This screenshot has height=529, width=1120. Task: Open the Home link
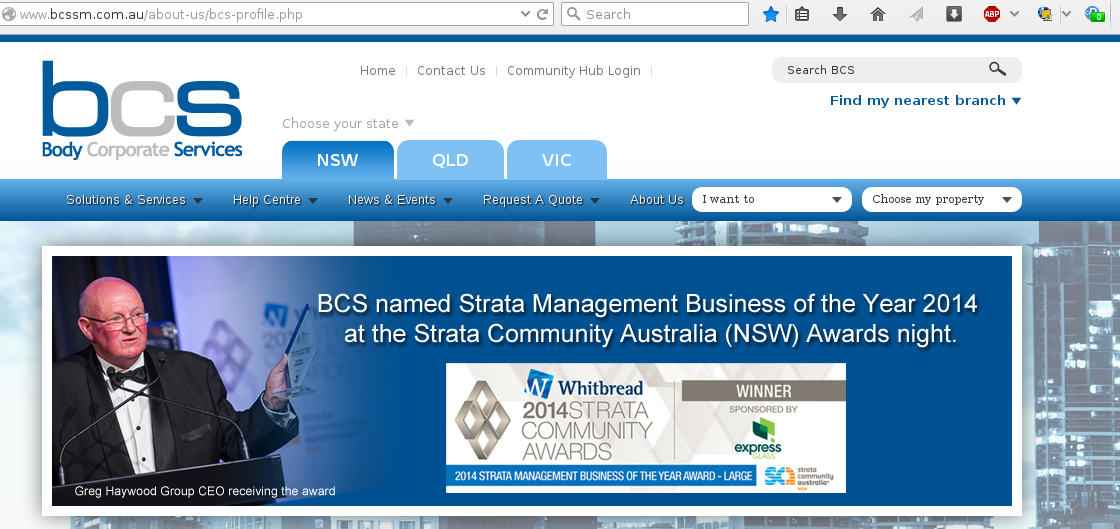click(x=378, y=71)
